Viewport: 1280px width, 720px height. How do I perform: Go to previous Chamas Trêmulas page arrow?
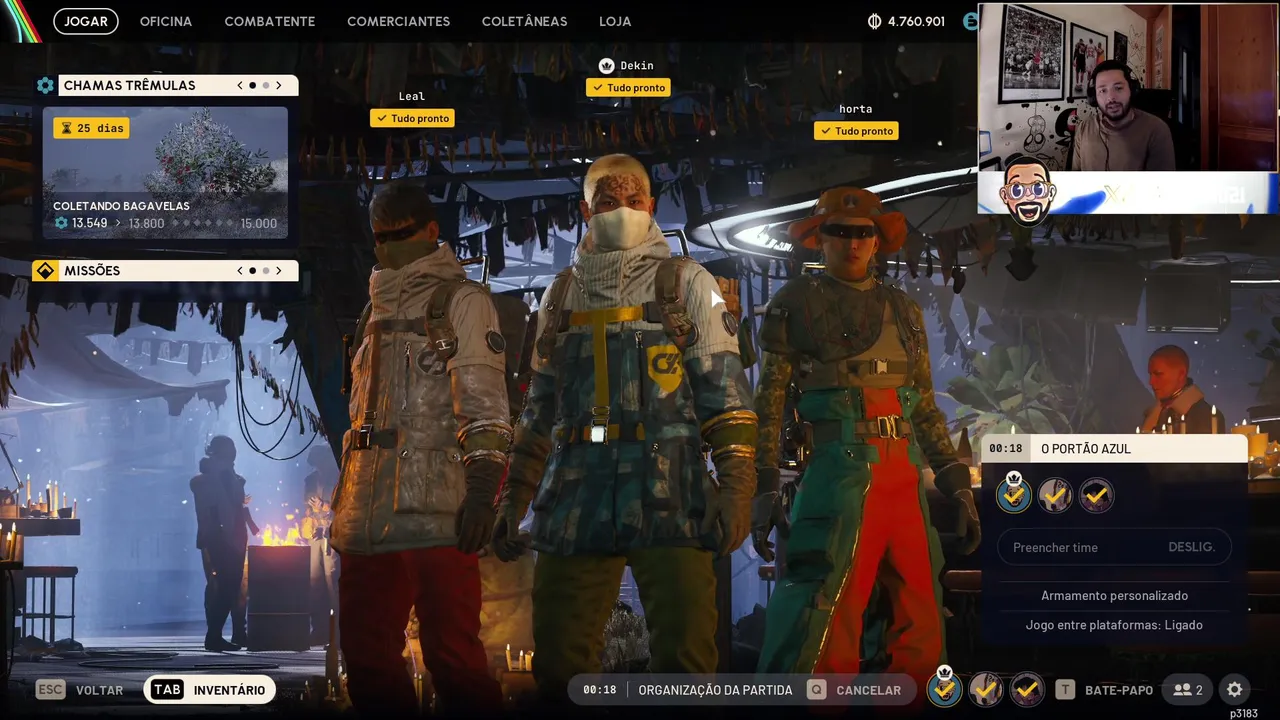coord(240,85)
